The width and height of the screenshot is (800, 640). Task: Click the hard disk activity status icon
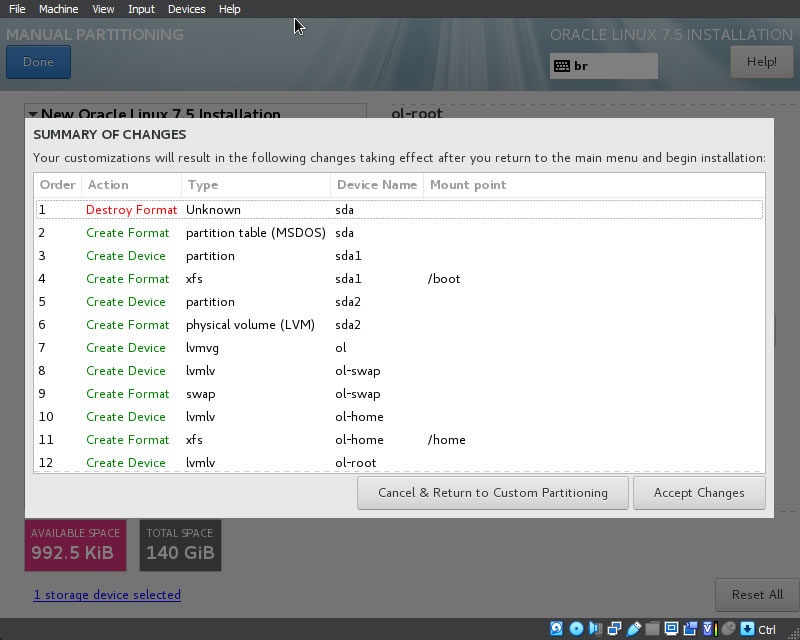coord(557,628)
